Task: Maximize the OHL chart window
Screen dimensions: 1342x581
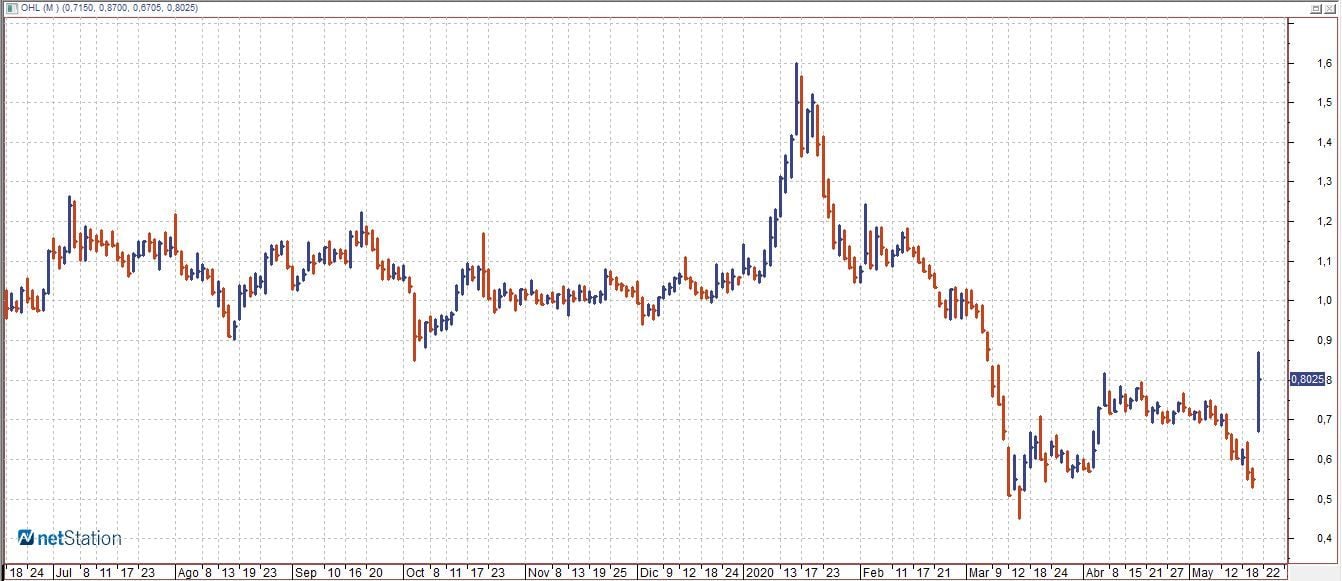Action: click(1317, 7)
